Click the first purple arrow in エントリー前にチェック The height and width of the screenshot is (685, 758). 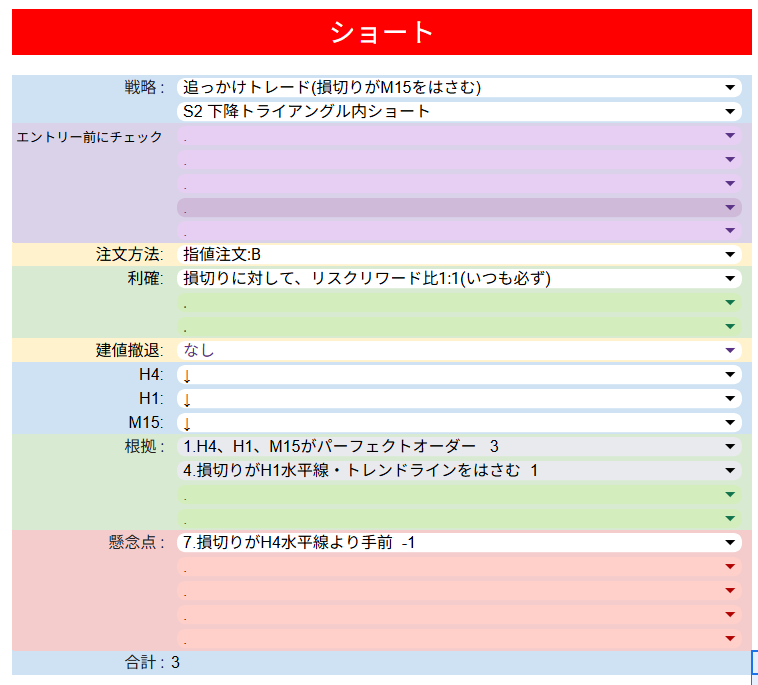[x=729, y=136]
